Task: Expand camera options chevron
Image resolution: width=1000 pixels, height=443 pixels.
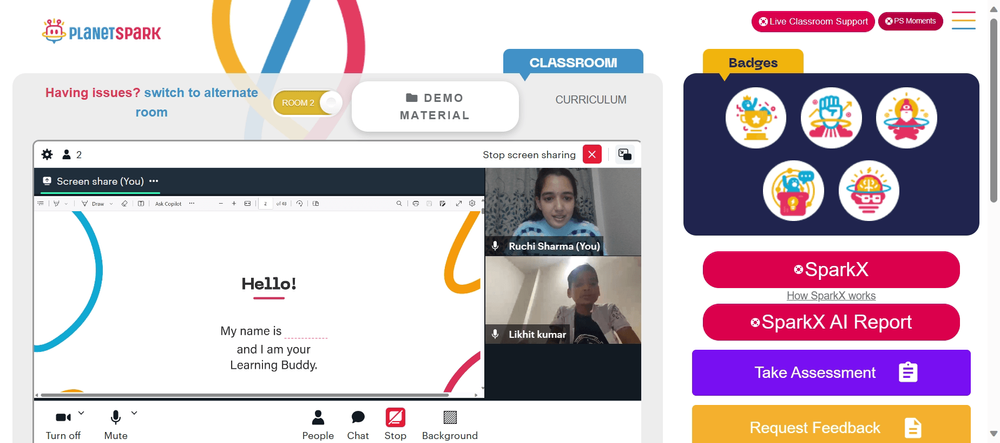Action: (81, 413)
